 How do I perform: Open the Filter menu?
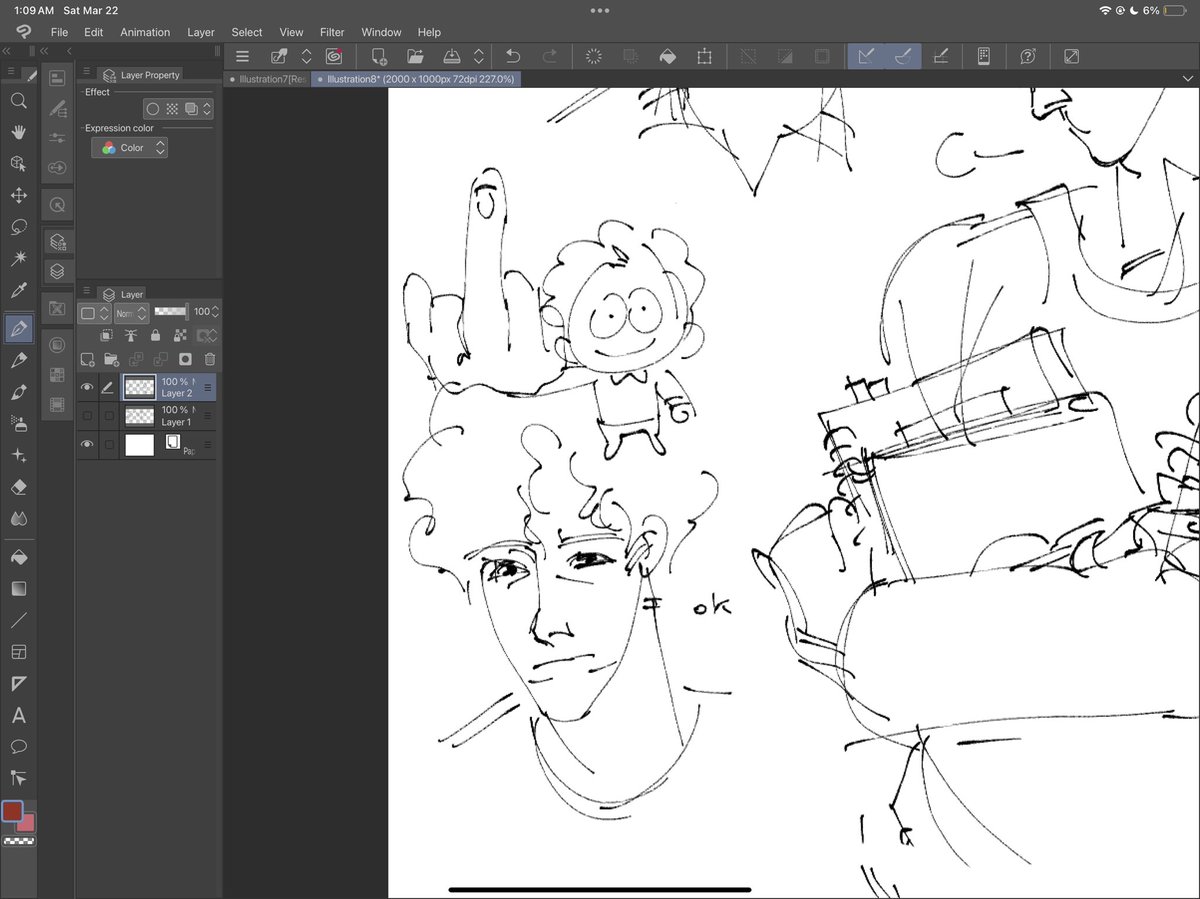pos(332,32)
